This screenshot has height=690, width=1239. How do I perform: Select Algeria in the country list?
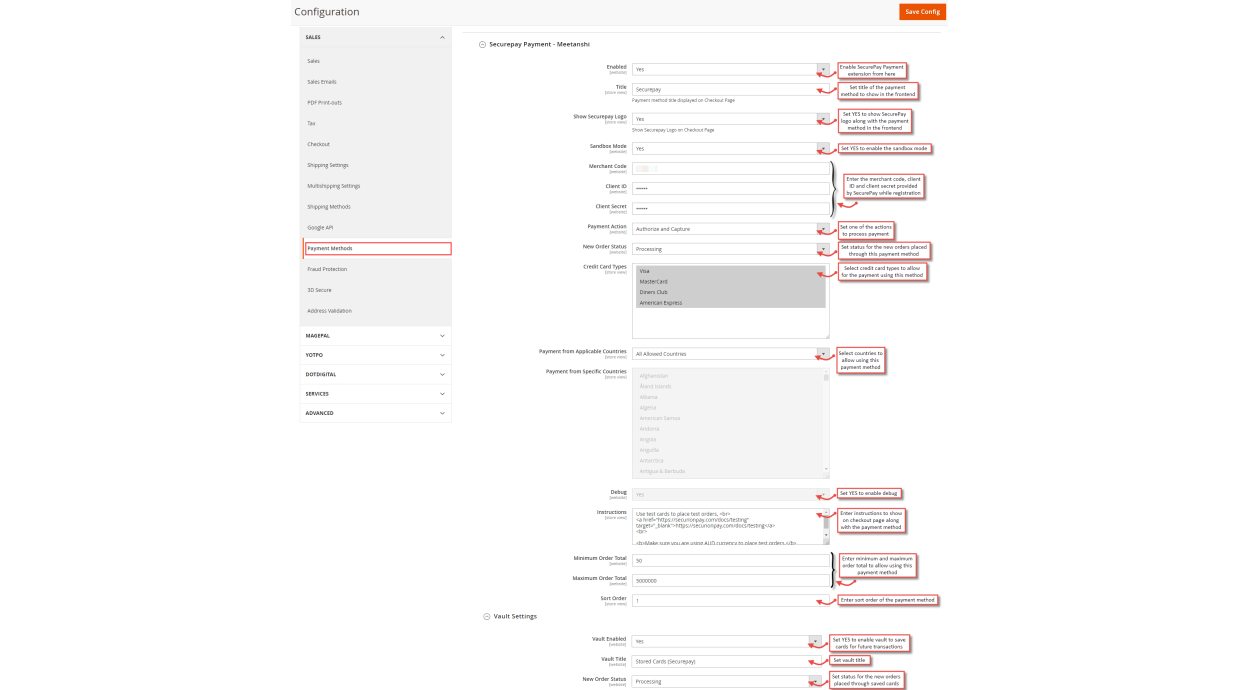tap(728, 407)
